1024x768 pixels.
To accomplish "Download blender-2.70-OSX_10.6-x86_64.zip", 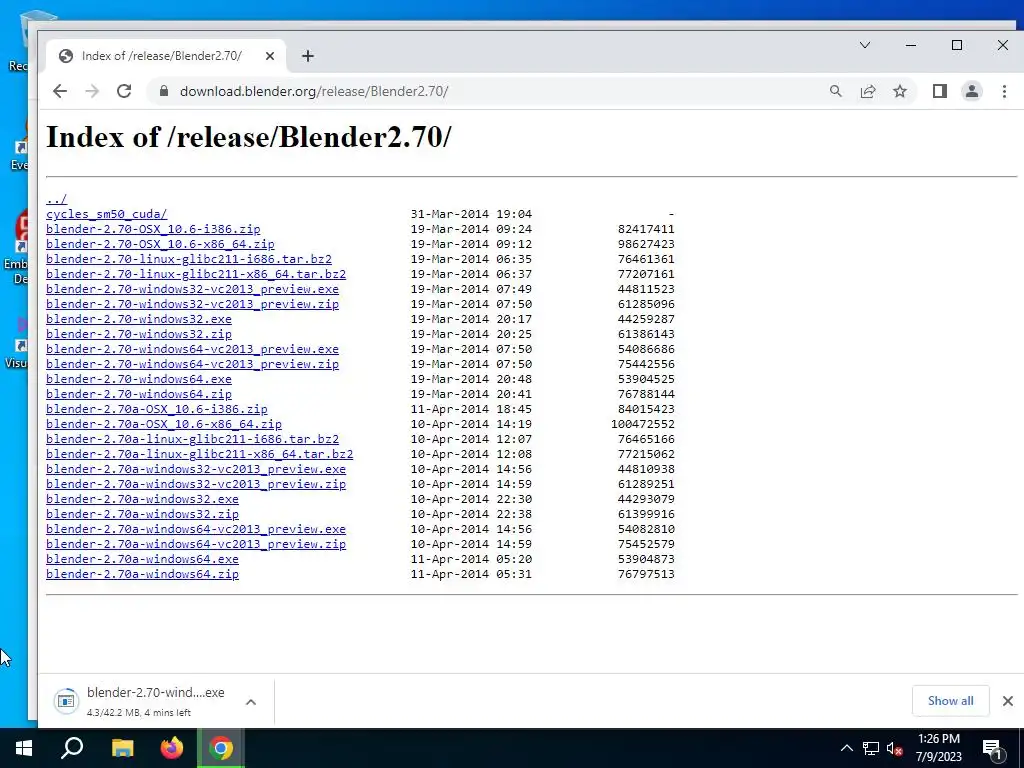I will pos(161,244).
